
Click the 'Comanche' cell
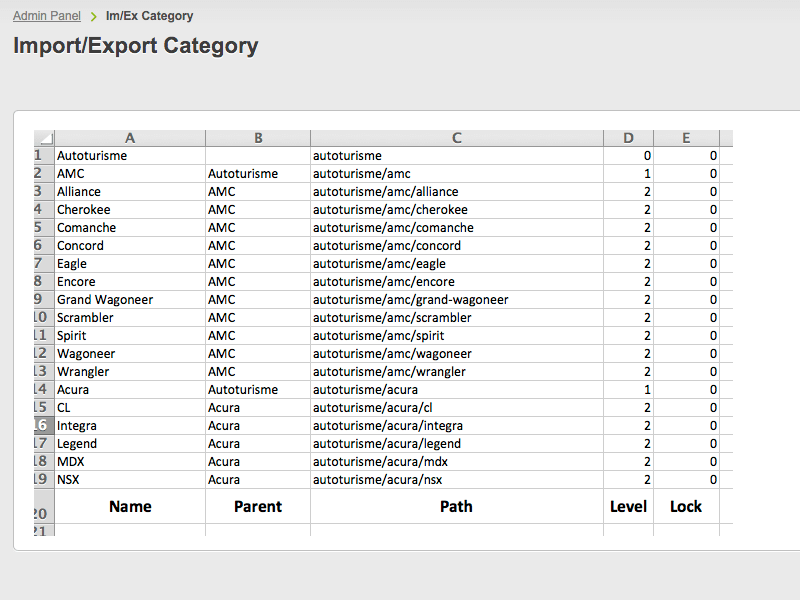point(130,228)
